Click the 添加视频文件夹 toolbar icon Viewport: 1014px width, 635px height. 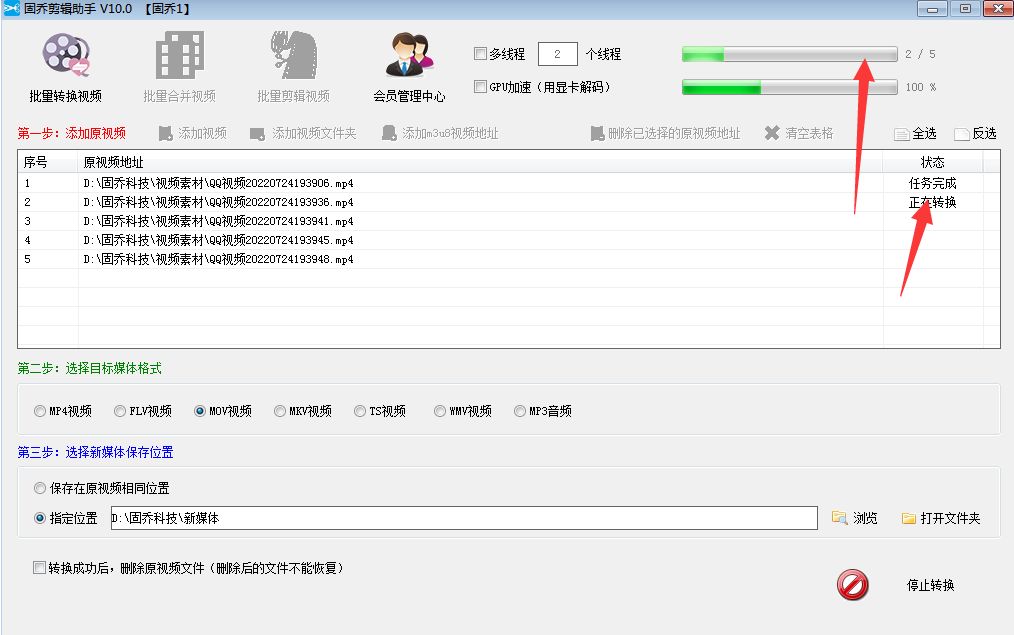tap(257, 134)
